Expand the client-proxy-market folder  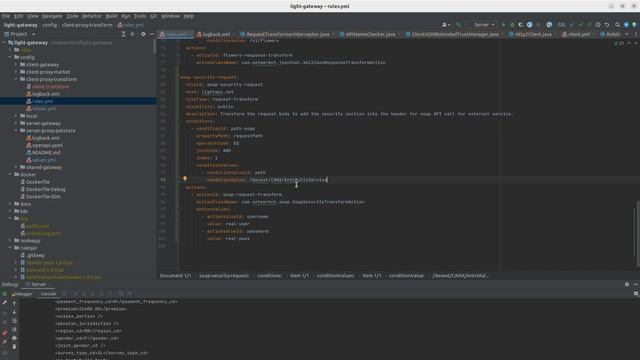16,72
